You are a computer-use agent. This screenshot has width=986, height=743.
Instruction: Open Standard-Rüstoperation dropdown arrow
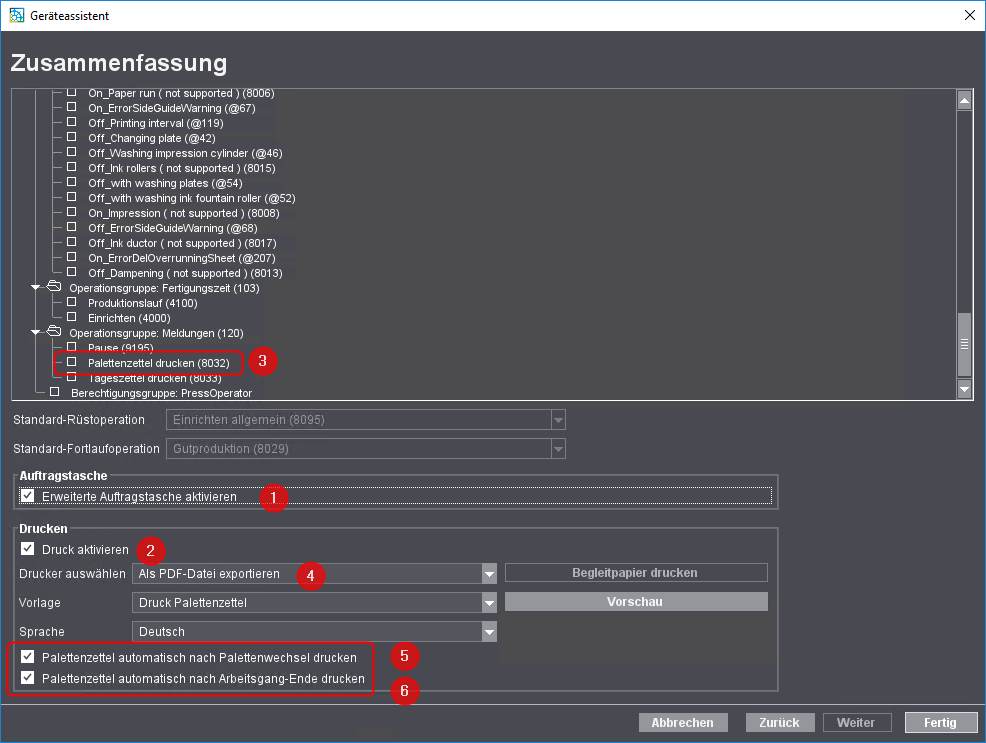[558, 420]
